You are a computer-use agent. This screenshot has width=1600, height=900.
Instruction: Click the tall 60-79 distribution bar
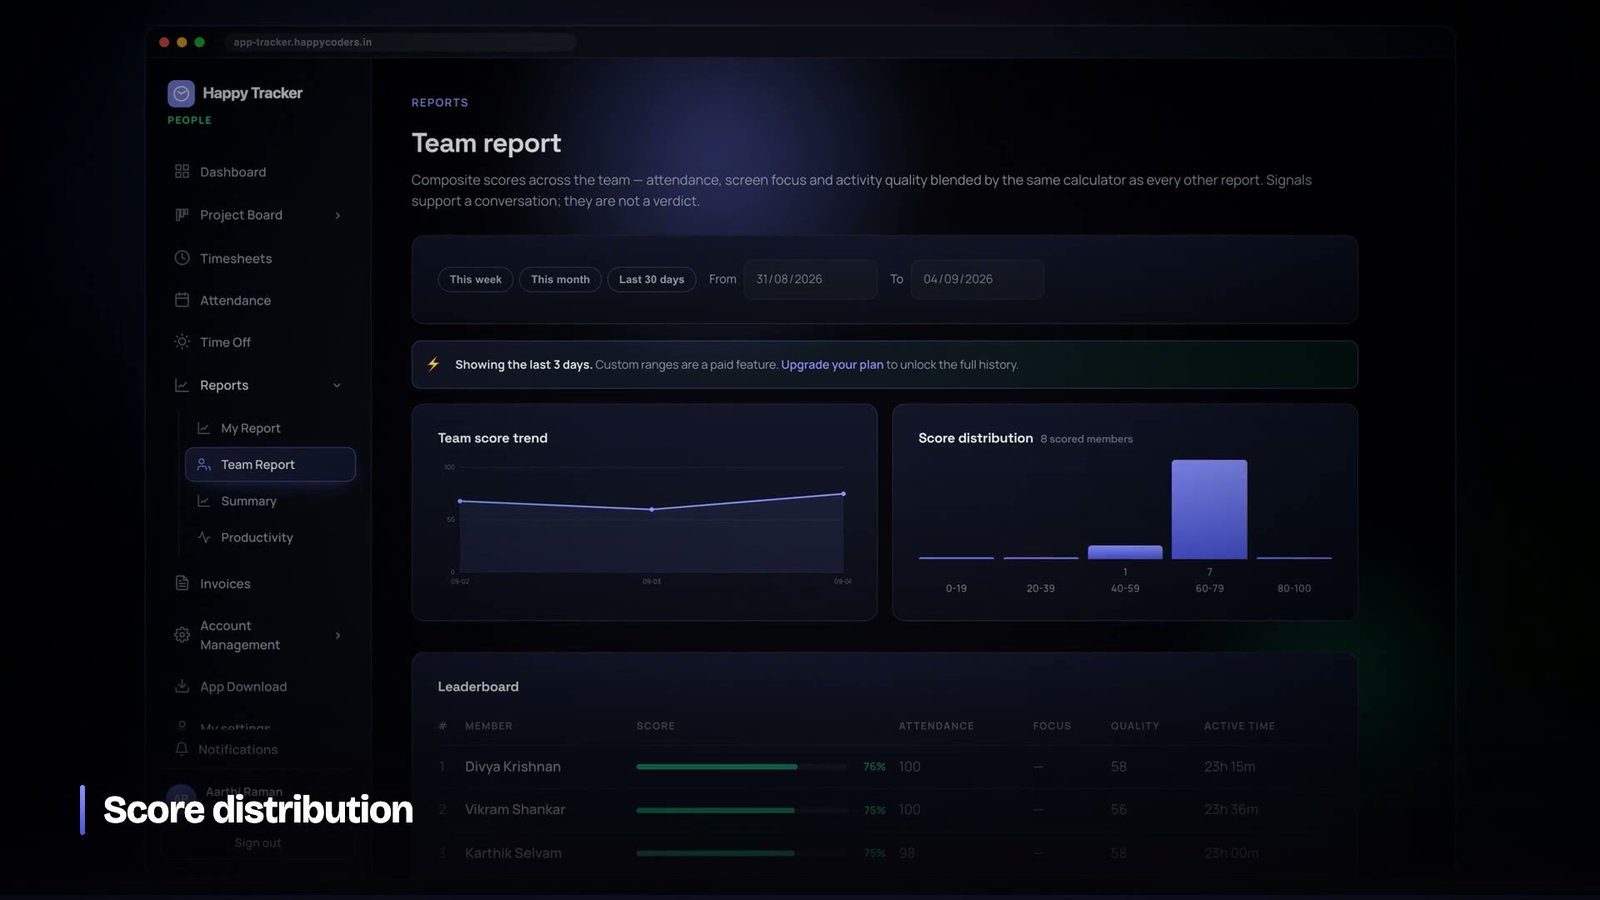(x=1209, y=509)
